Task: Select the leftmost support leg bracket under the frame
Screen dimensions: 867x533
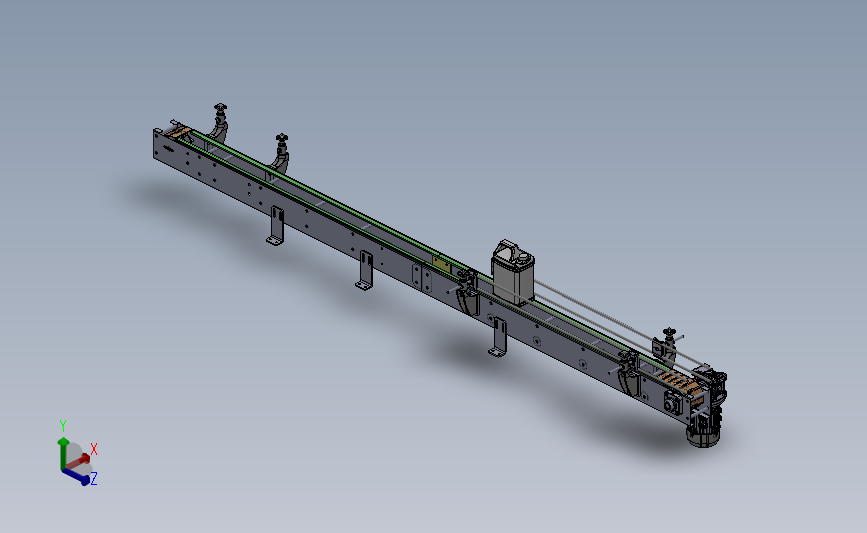Action: pyautogui.click(x=276, y=226)
